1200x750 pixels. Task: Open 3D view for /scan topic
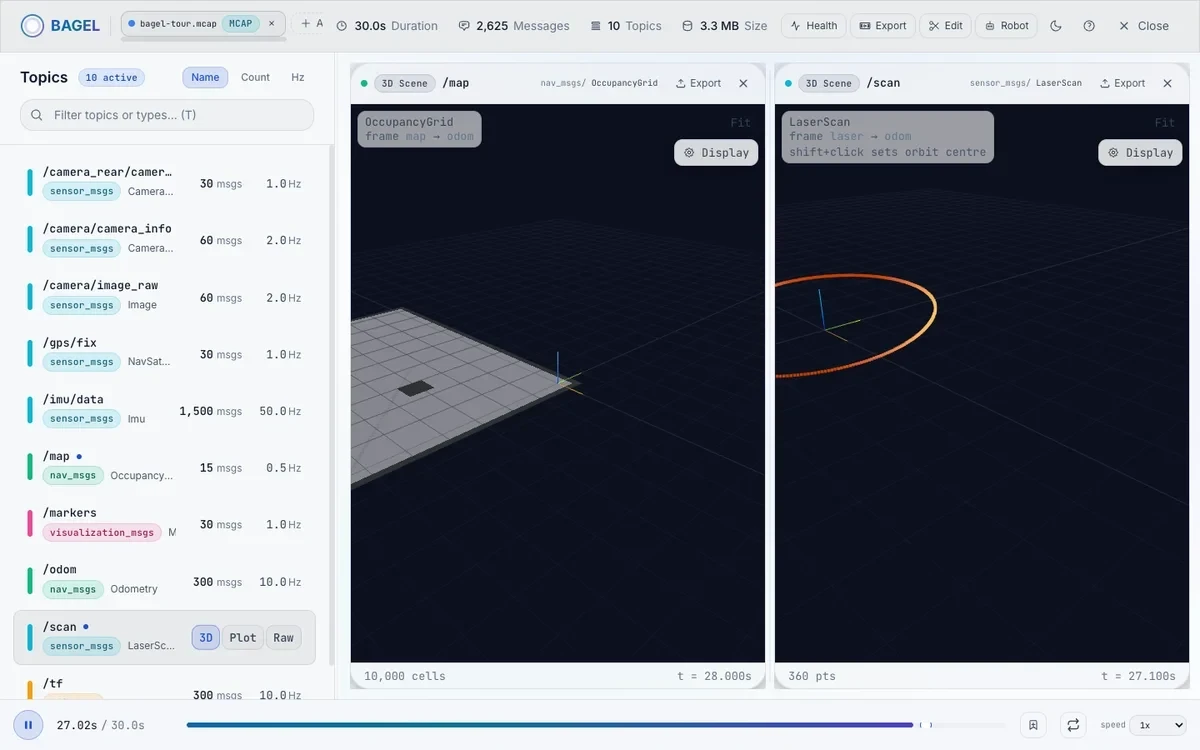click(x=205, y=638)
